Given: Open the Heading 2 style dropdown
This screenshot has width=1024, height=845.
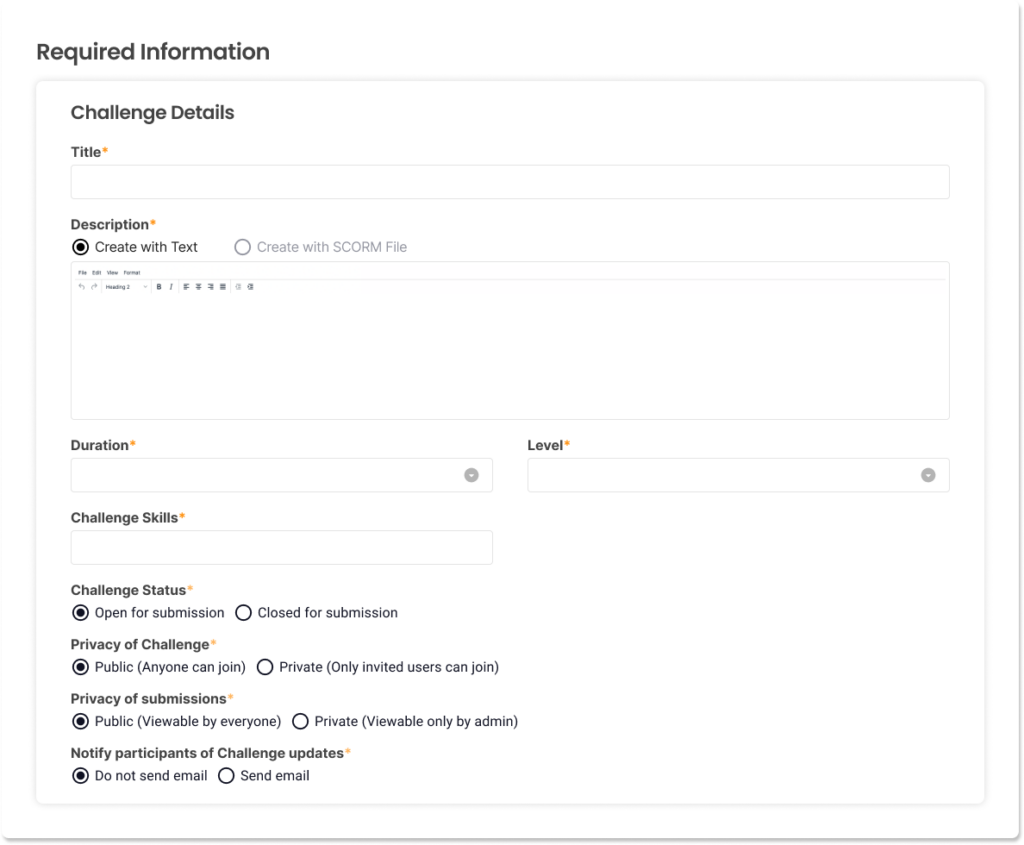Looking at the screenshot, I should click(x=126, y=287).
